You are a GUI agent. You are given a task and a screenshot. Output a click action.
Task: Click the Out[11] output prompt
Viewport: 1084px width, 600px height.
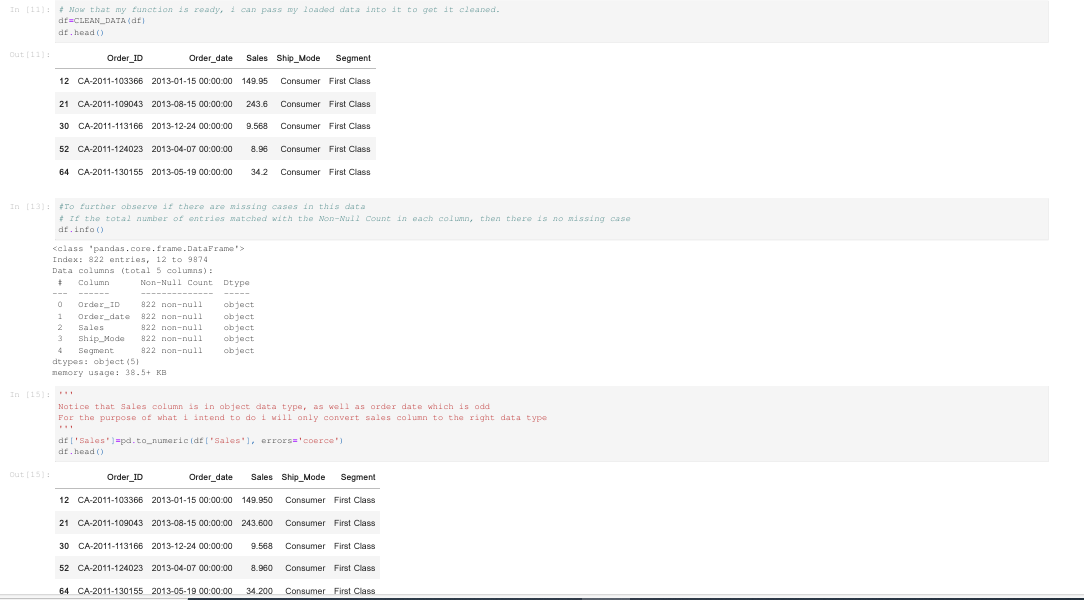[x=30, y=55]
